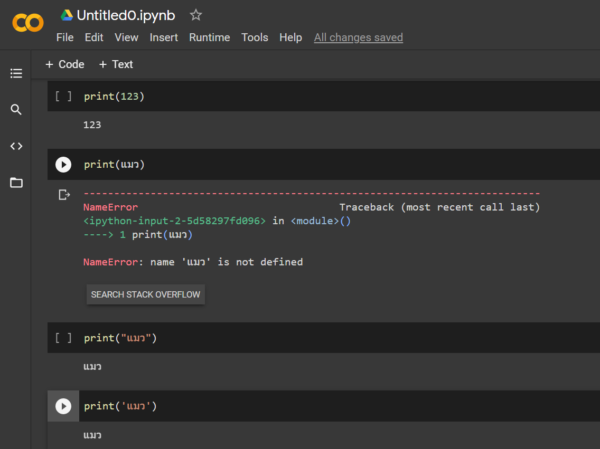Viewport: 600px width, 449px height.
Task: Click SEARCH STACK OVERFLOW button
Action: [x=145, y=294]
